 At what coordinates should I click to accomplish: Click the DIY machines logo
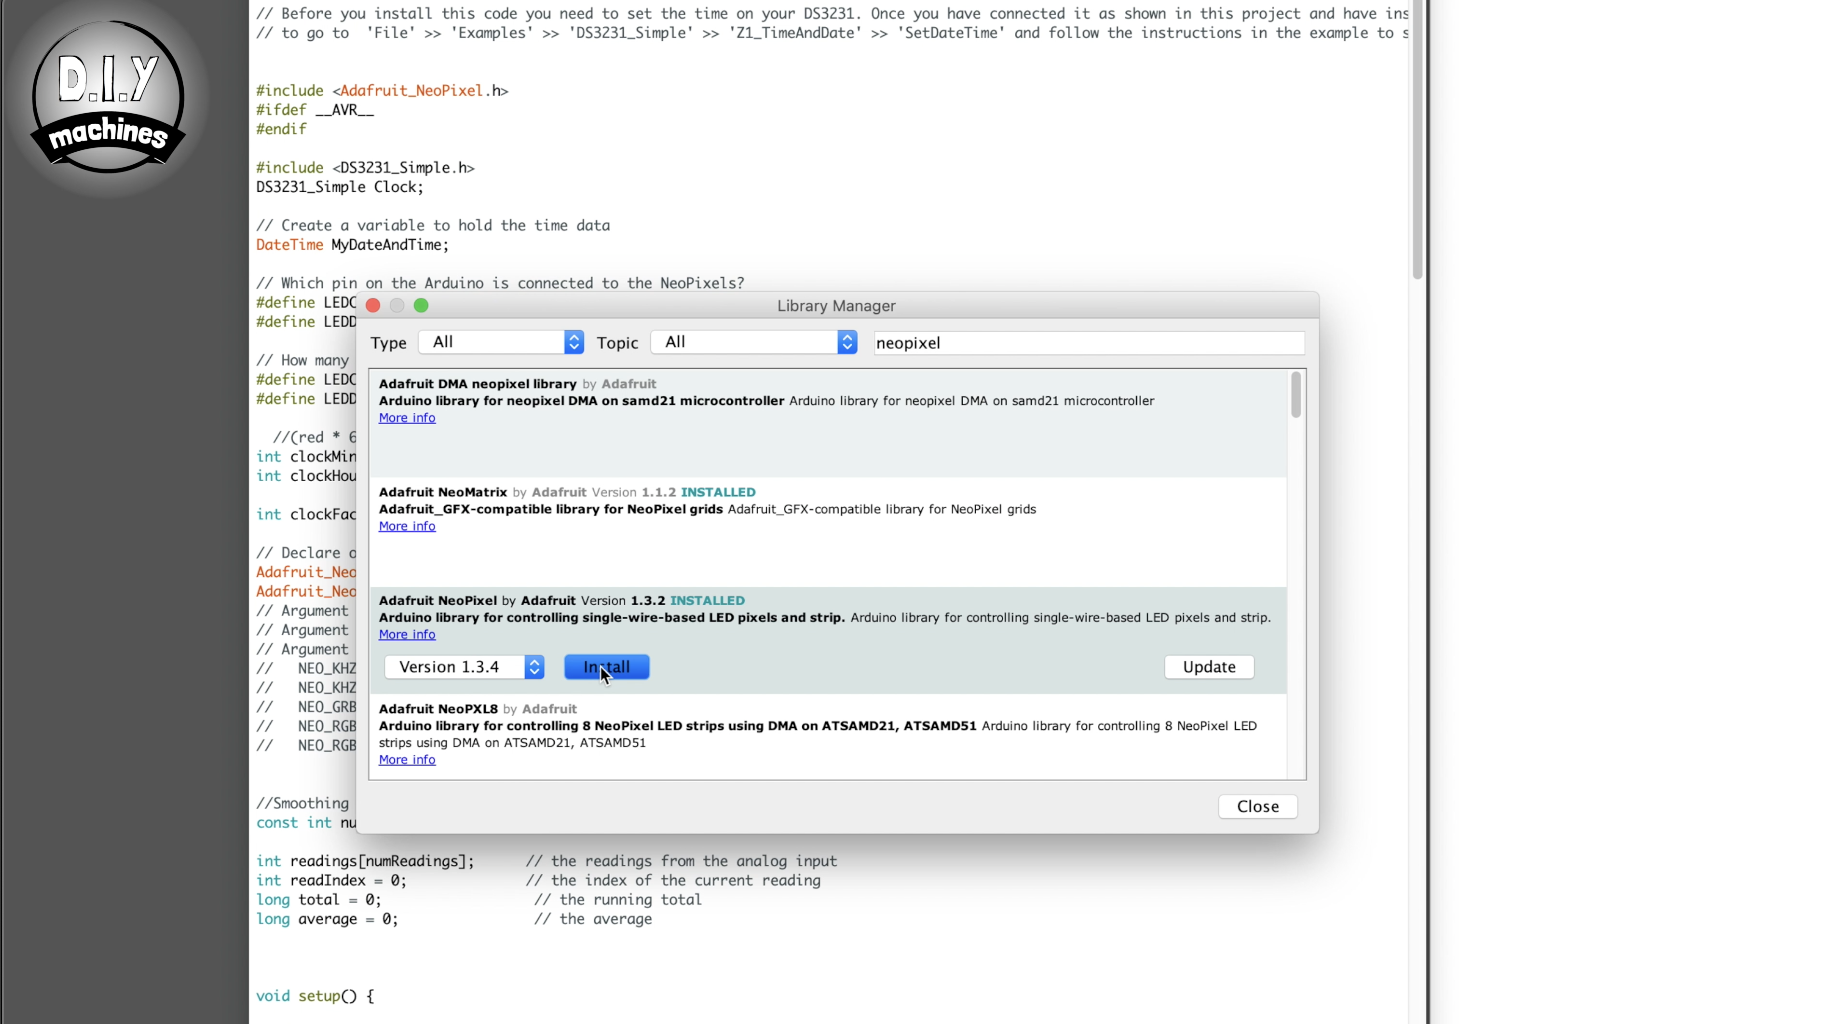tap(108, 98)
